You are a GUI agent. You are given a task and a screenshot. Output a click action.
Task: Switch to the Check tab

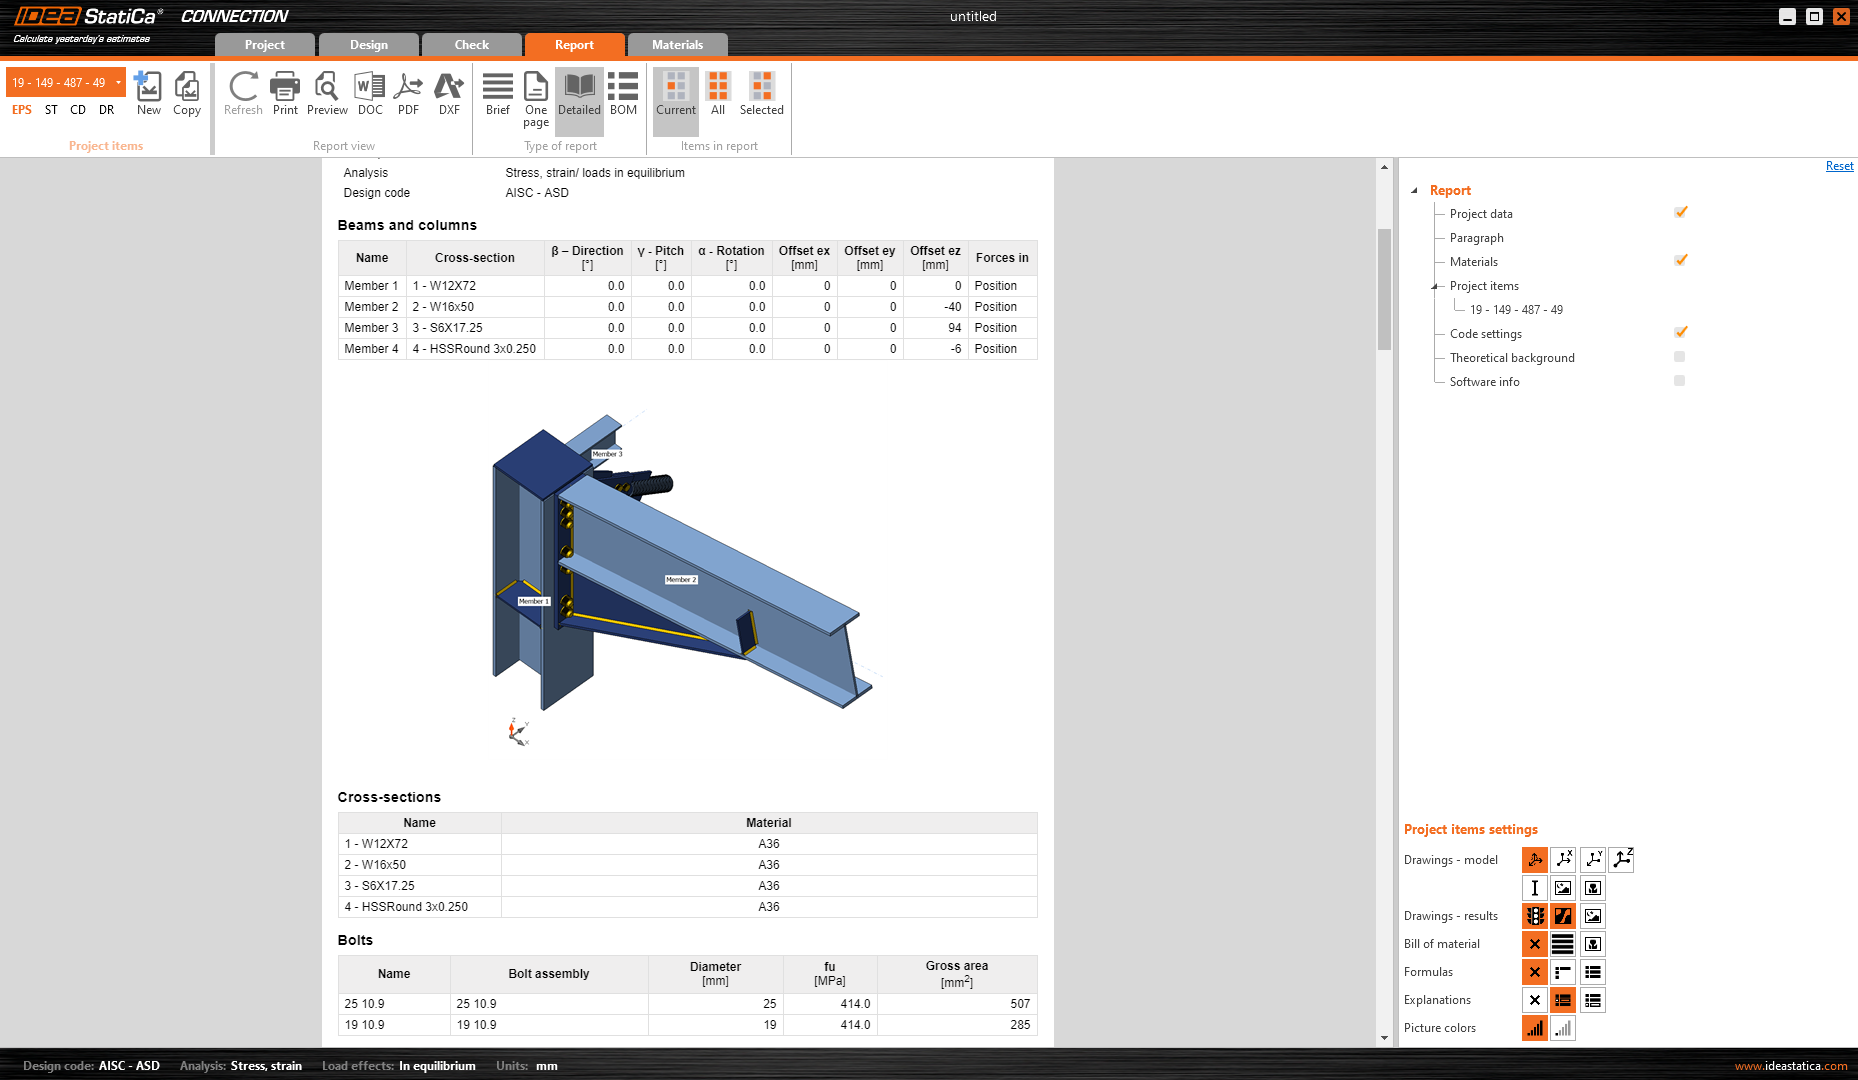click(x=471, y=45)
